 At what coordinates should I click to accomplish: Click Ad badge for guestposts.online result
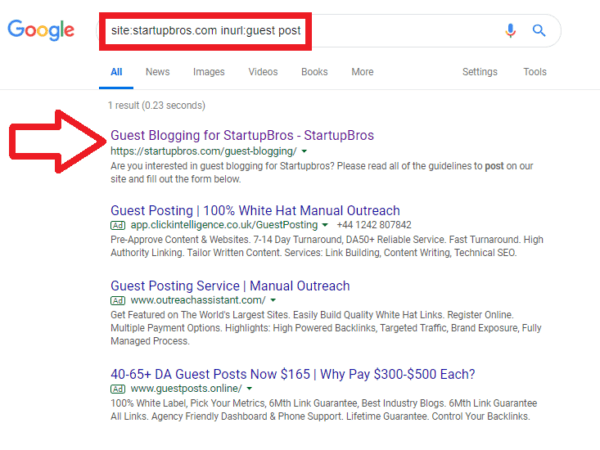click(118, 389)
